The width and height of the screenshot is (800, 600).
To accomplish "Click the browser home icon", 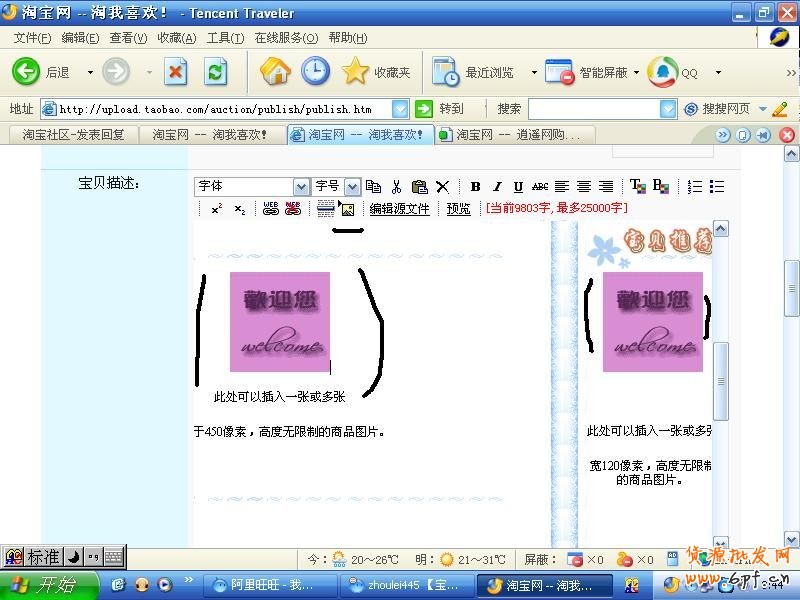I will click(x=275, y=71).
